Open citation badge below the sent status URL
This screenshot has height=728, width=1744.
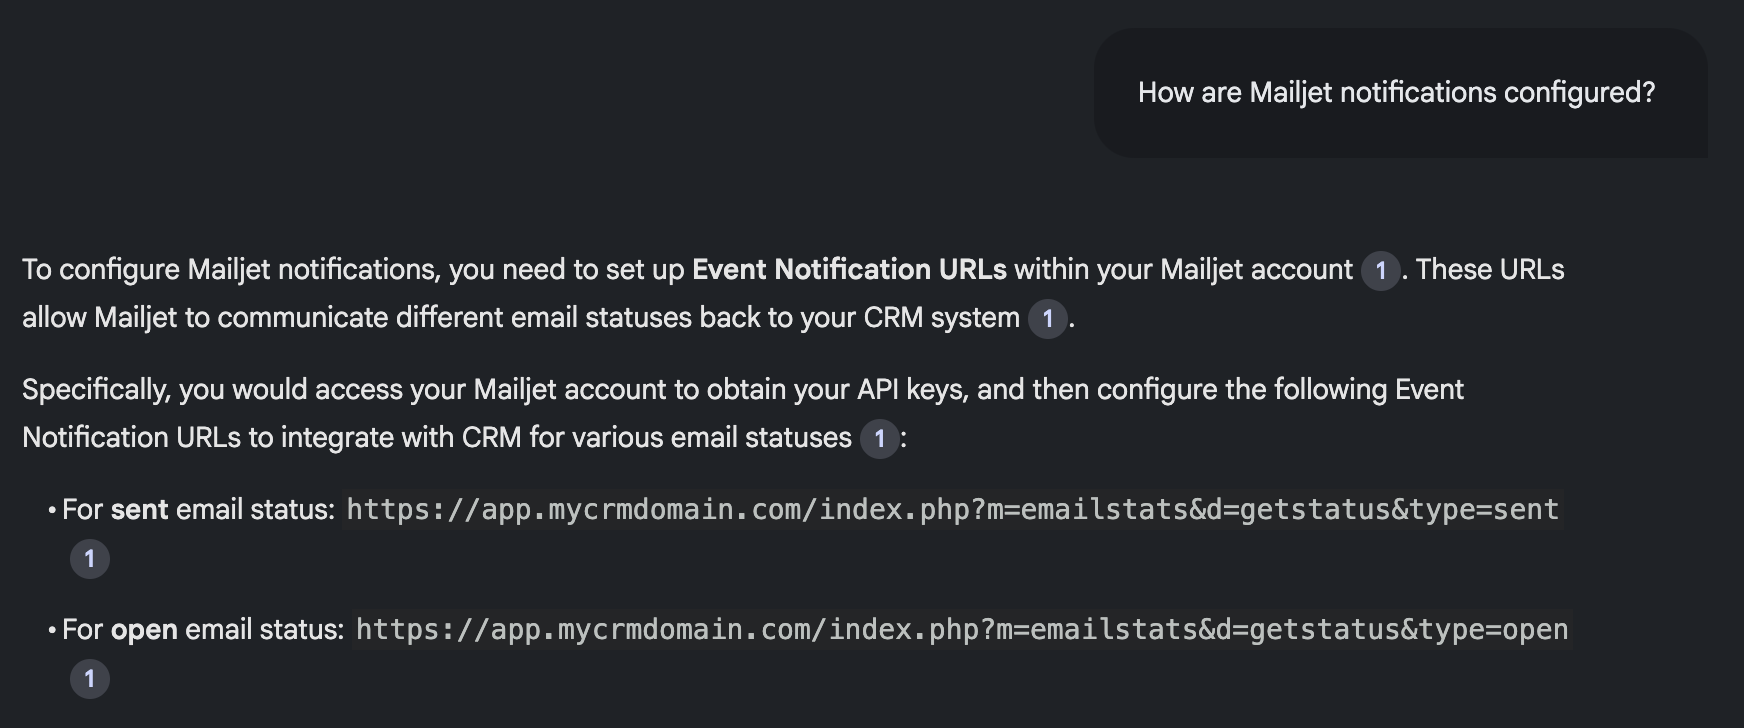90,558
